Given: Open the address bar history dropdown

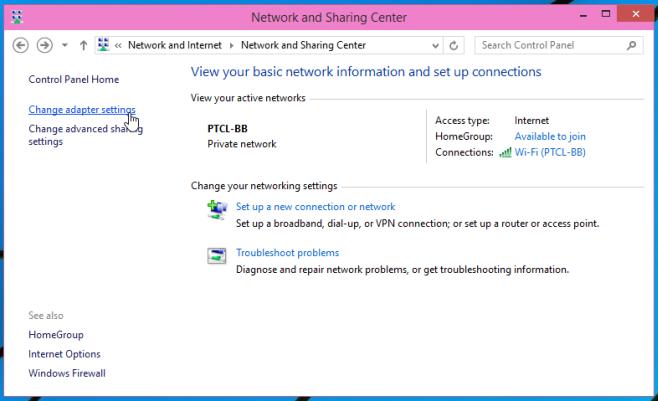Looking at the screenshot, I should pos(435,45).
